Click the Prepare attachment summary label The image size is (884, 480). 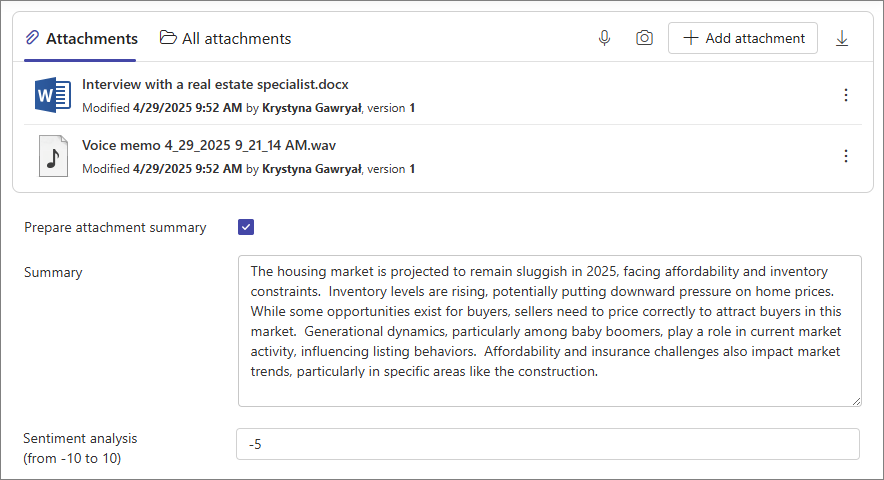tap(115, 227)
